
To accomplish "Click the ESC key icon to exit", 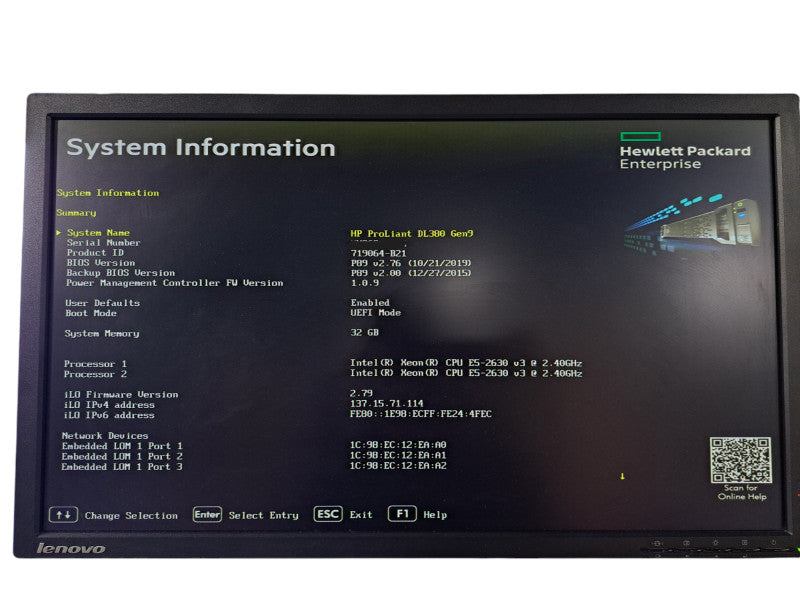I will tap(328, 514).
